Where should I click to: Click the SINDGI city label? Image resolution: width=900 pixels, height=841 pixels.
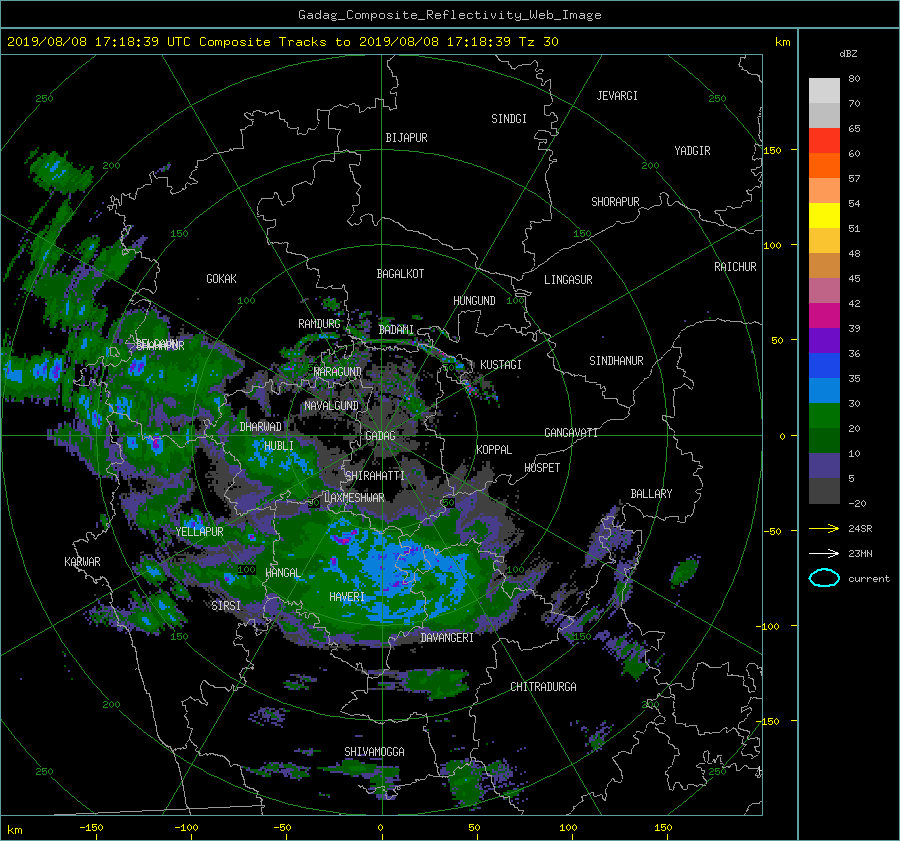pyautogui.click(x=509, y=119)
